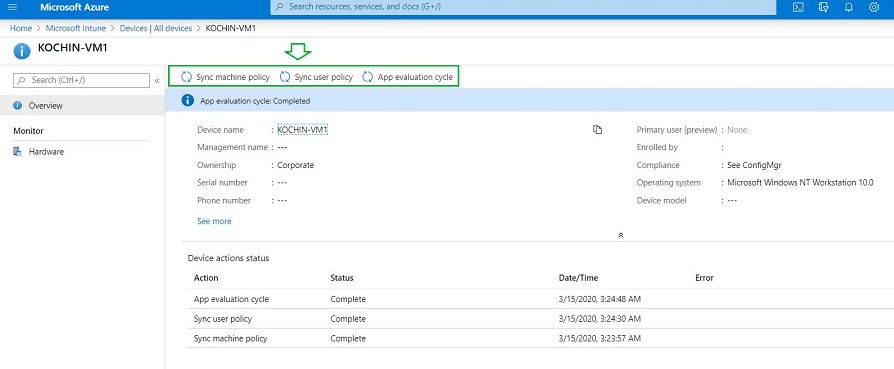
Task: Click the Monitor section heading
Action: pos(28,131)
